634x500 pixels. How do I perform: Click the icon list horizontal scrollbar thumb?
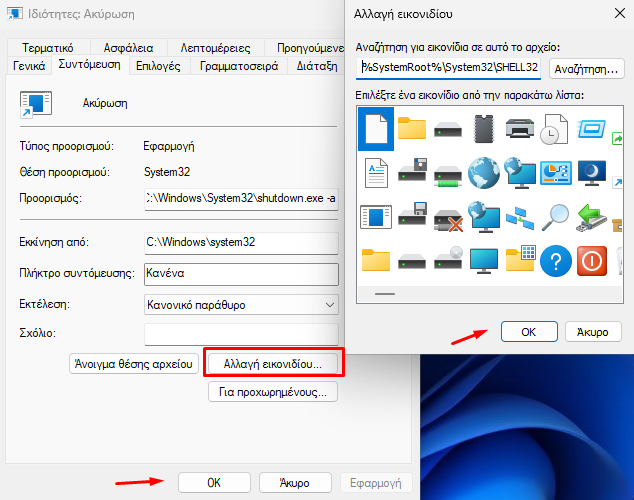pyautogui.click(x=385, y=294)
